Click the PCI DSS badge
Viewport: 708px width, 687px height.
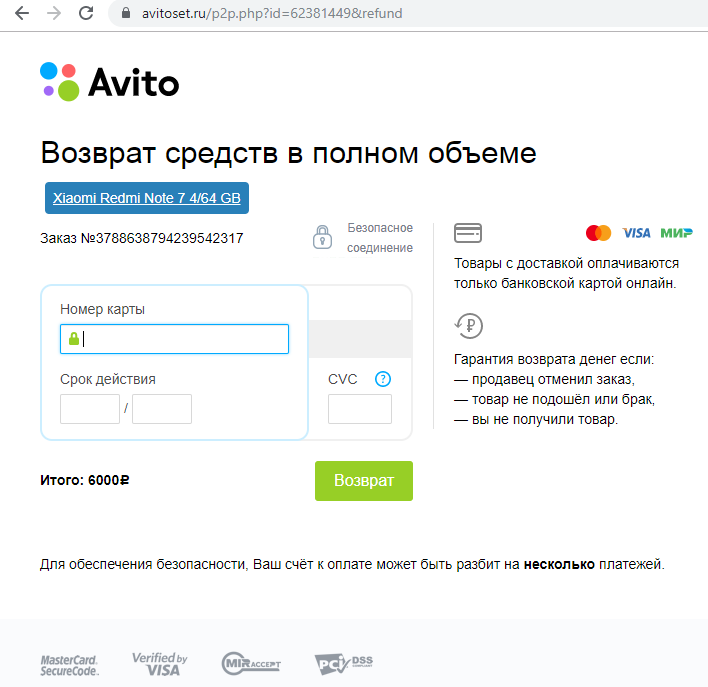[x=344, y=664]
